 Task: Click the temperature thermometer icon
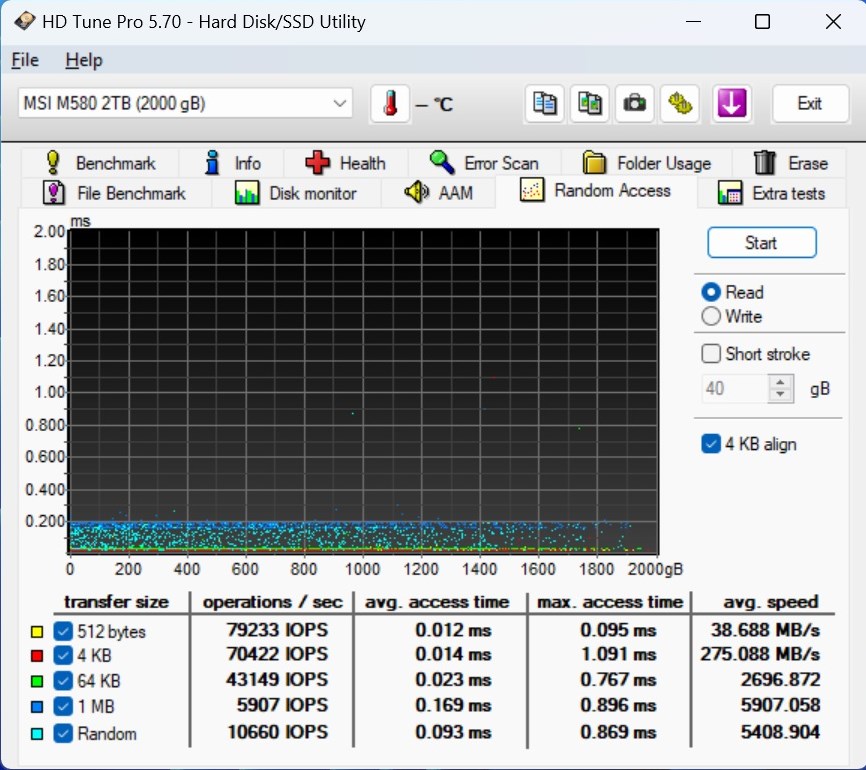pyautogui.click(x=390, y=103)
